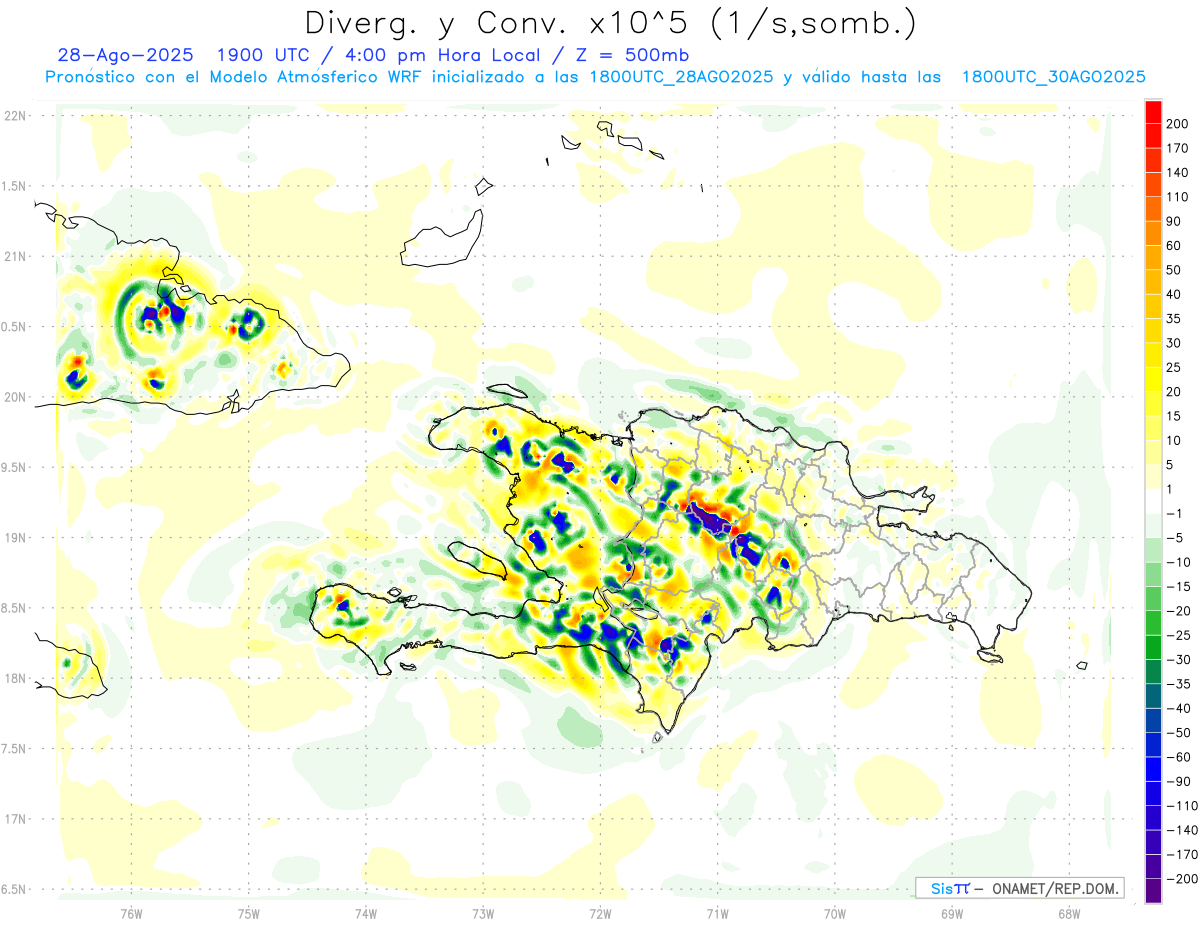The height and width of the screenshot is (927, 1200).
Task: Click the purple swatch below -200 on the scale
Action: pyautogui.click(x=1154, y=890)
